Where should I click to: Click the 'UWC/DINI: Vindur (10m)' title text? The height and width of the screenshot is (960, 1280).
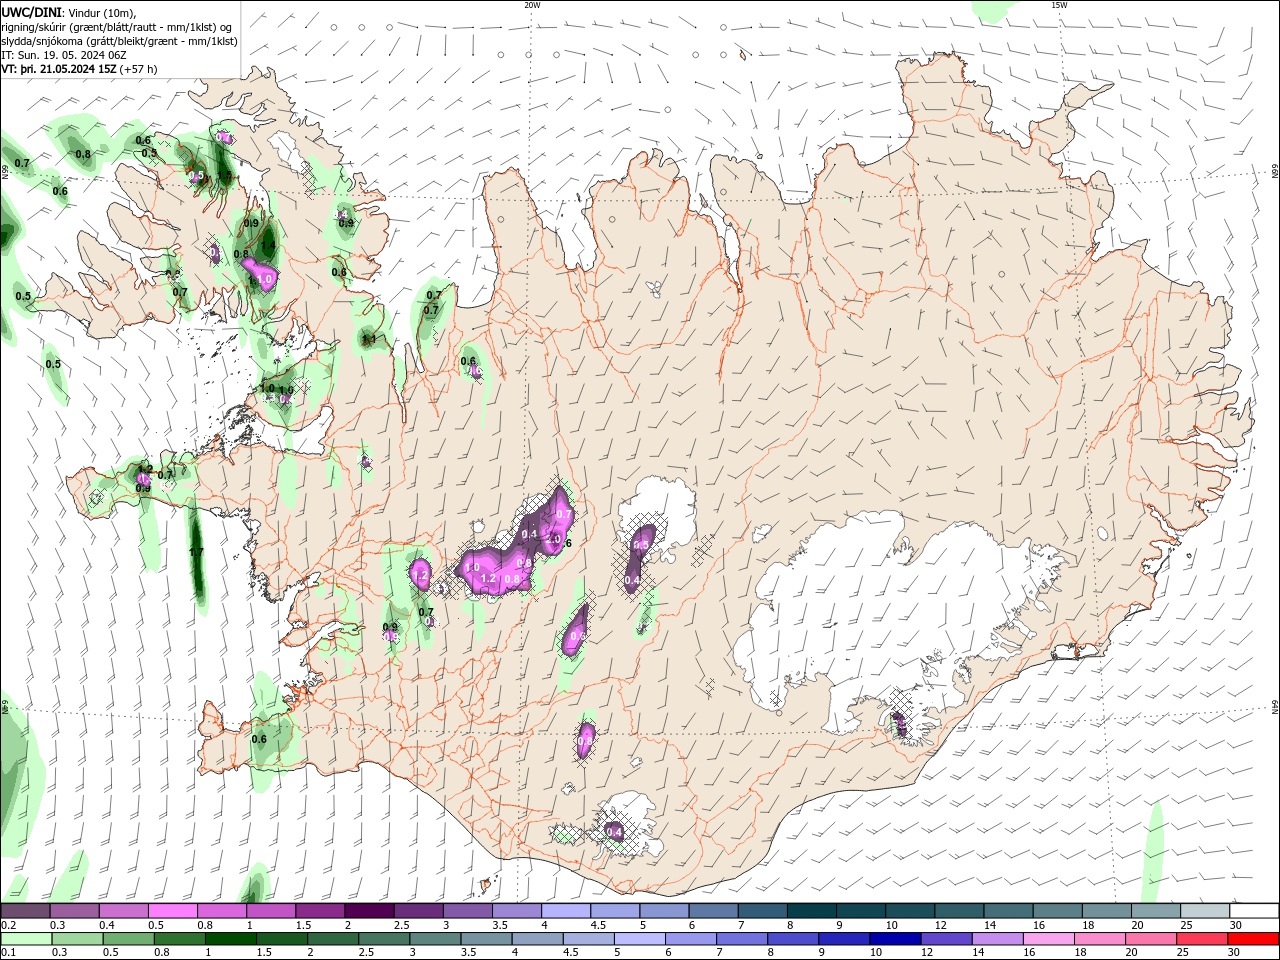tap(68, 12)
